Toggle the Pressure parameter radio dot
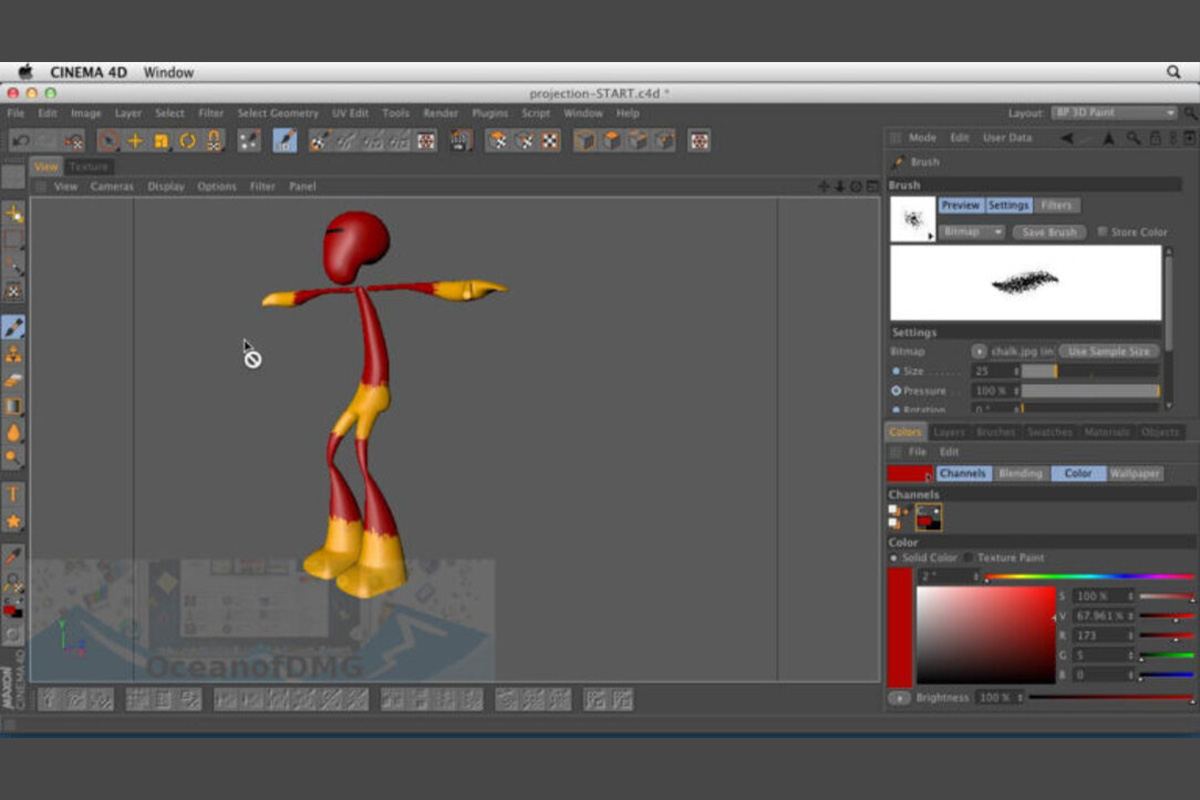This screenshot has height=800, width=1200. pyautogui.click(x=896, y=391)
